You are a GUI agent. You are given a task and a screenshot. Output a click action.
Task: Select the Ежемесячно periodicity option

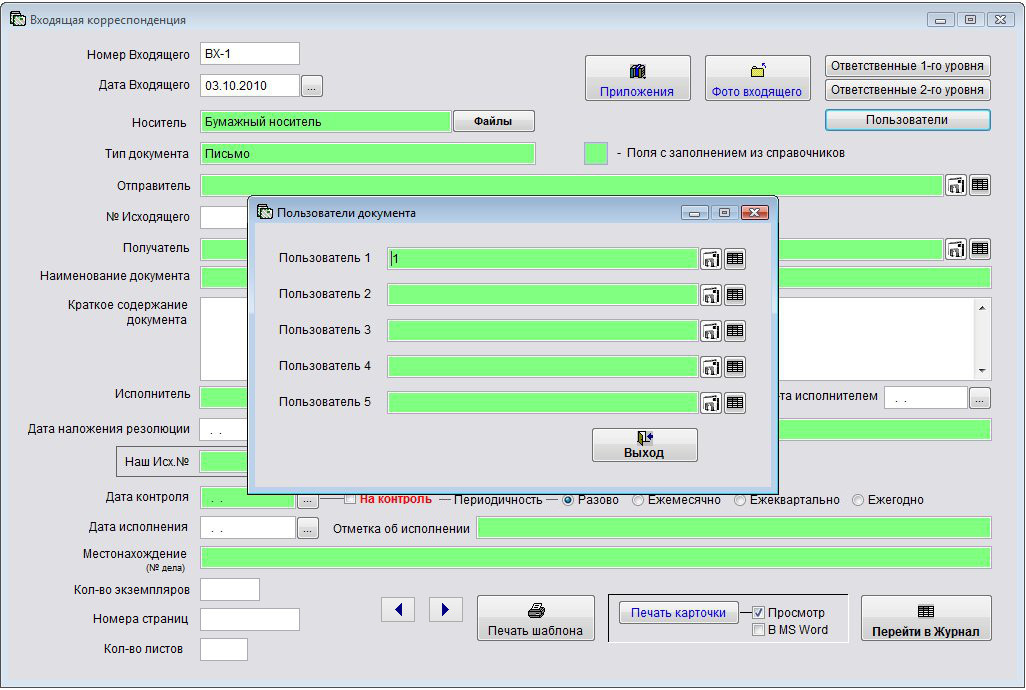pyautogui.click(x=638, y=500)
